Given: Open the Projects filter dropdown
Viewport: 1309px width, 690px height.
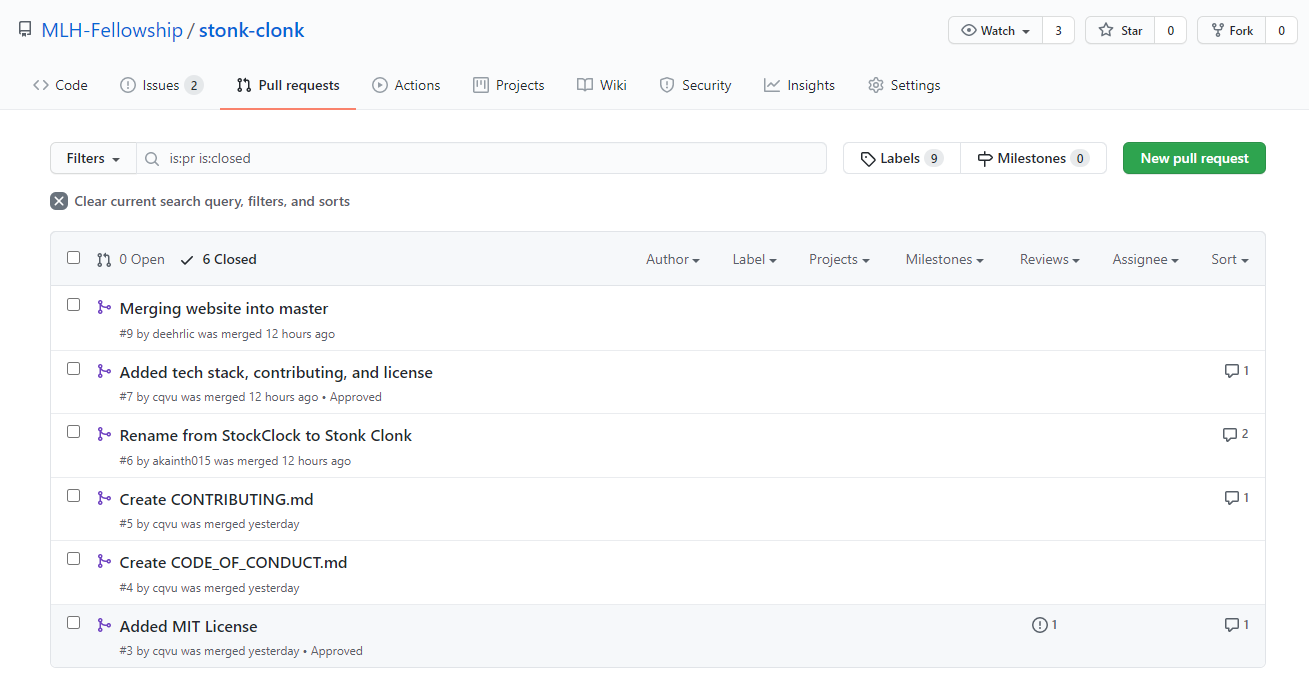Looking at the screenshot, I should pos(839,259).
